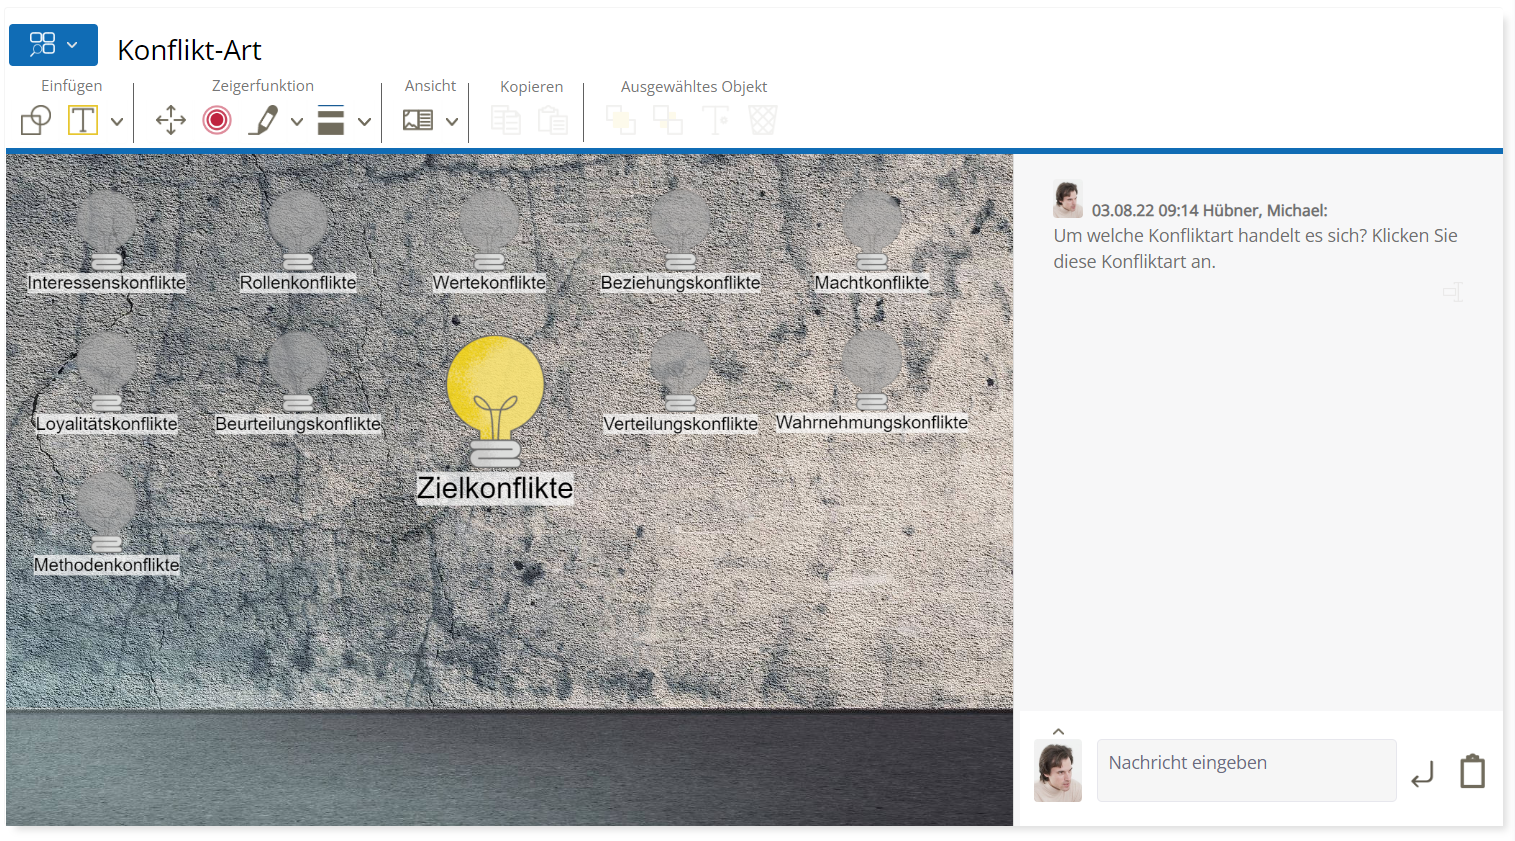This screenshot has height=841, width=1515.
Task: Open the blue board menu button
Action: (53, 45)
